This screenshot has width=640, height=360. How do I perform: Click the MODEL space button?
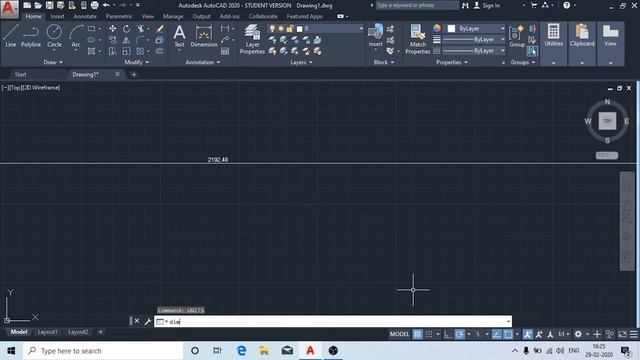(399, 334)
